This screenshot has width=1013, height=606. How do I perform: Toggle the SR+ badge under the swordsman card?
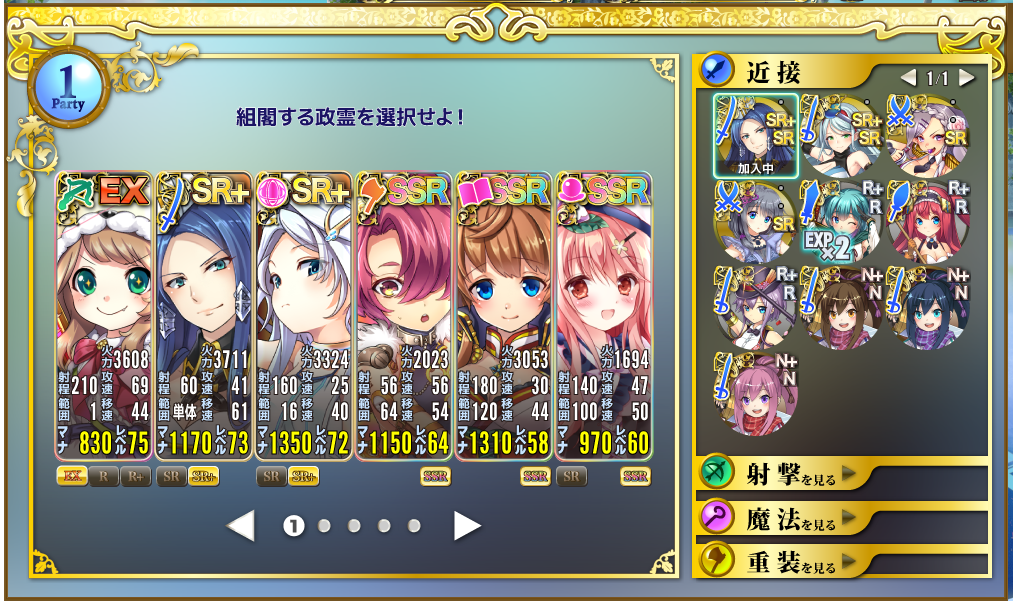204,477
